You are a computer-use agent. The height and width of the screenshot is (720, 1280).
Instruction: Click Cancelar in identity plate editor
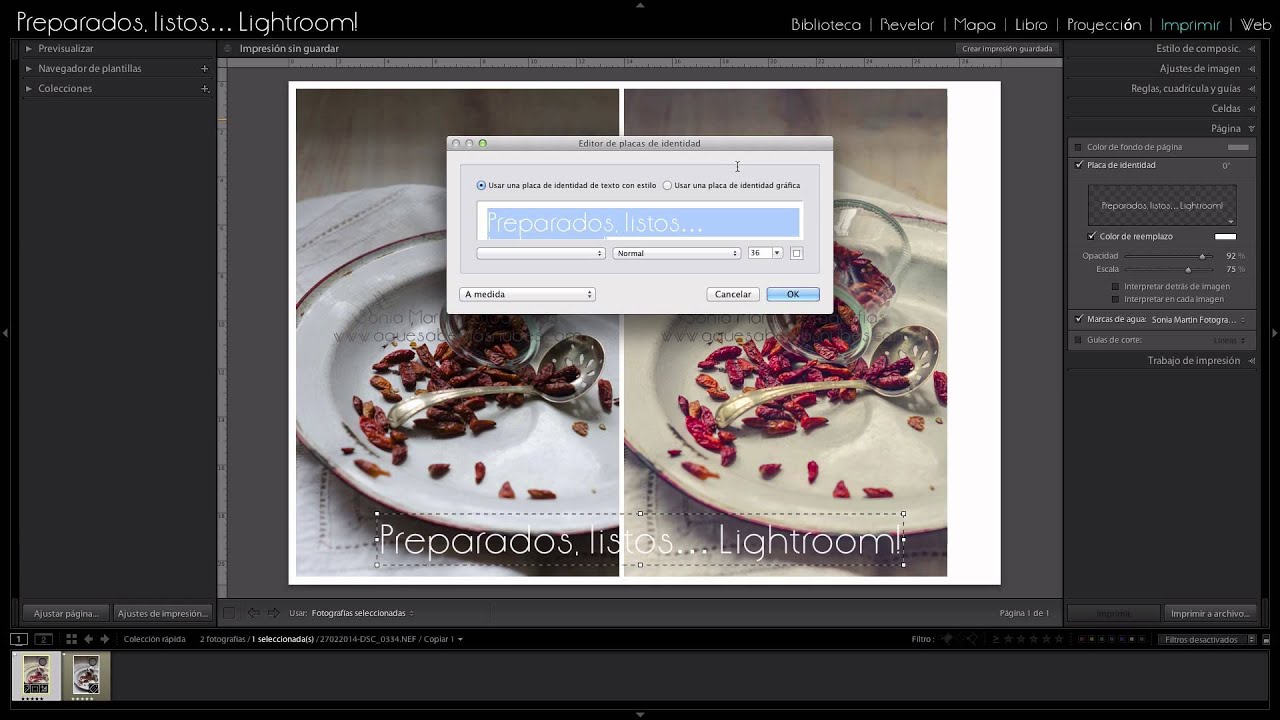coord(733,294)
